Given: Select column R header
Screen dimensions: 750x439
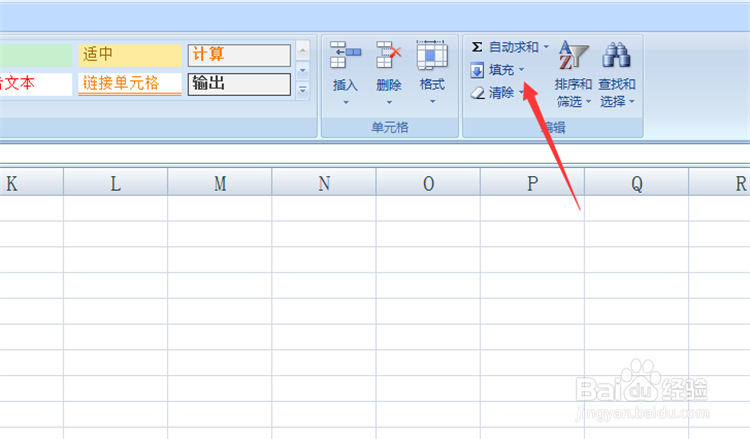Looking at the screenshot, I should coord(719,182).
